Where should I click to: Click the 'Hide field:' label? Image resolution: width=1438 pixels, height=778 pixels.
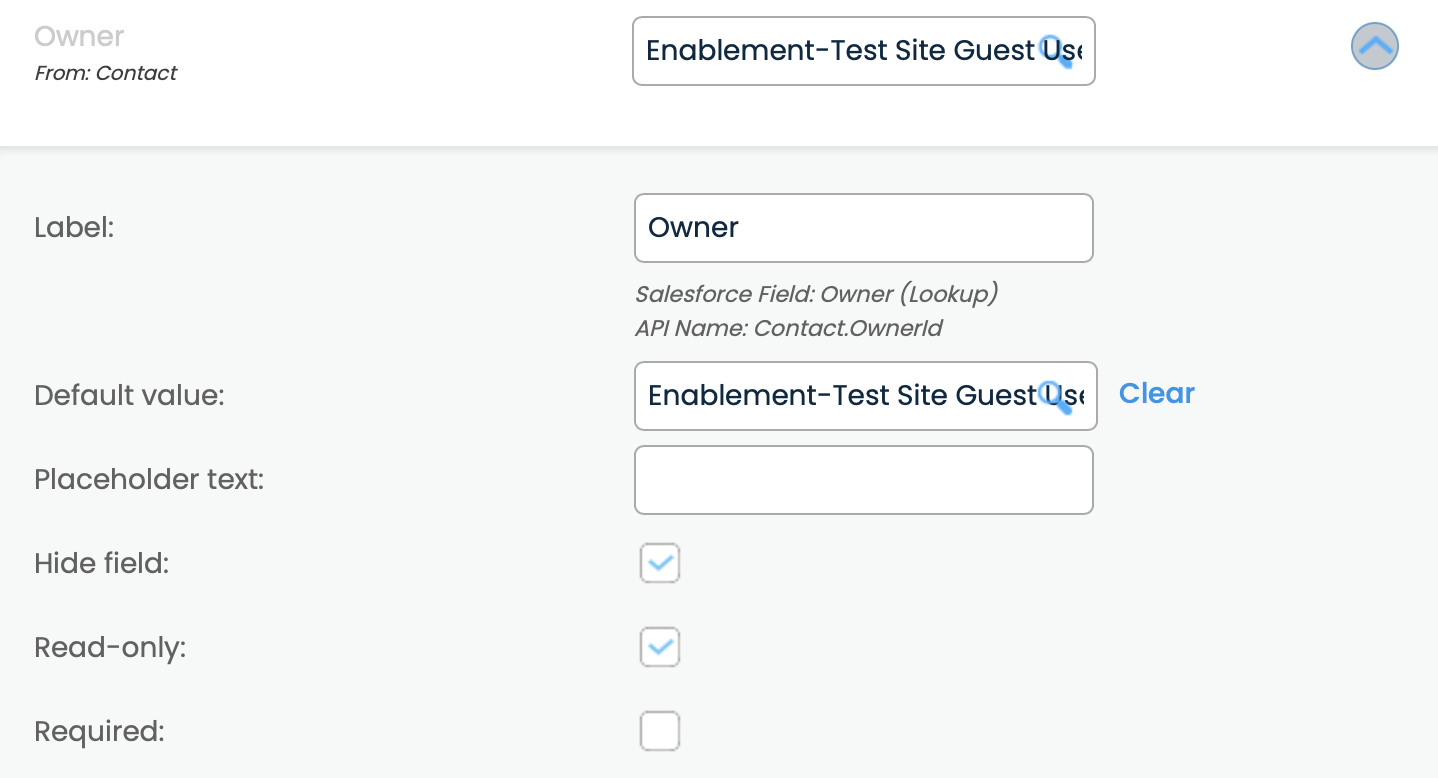(101, 564)
